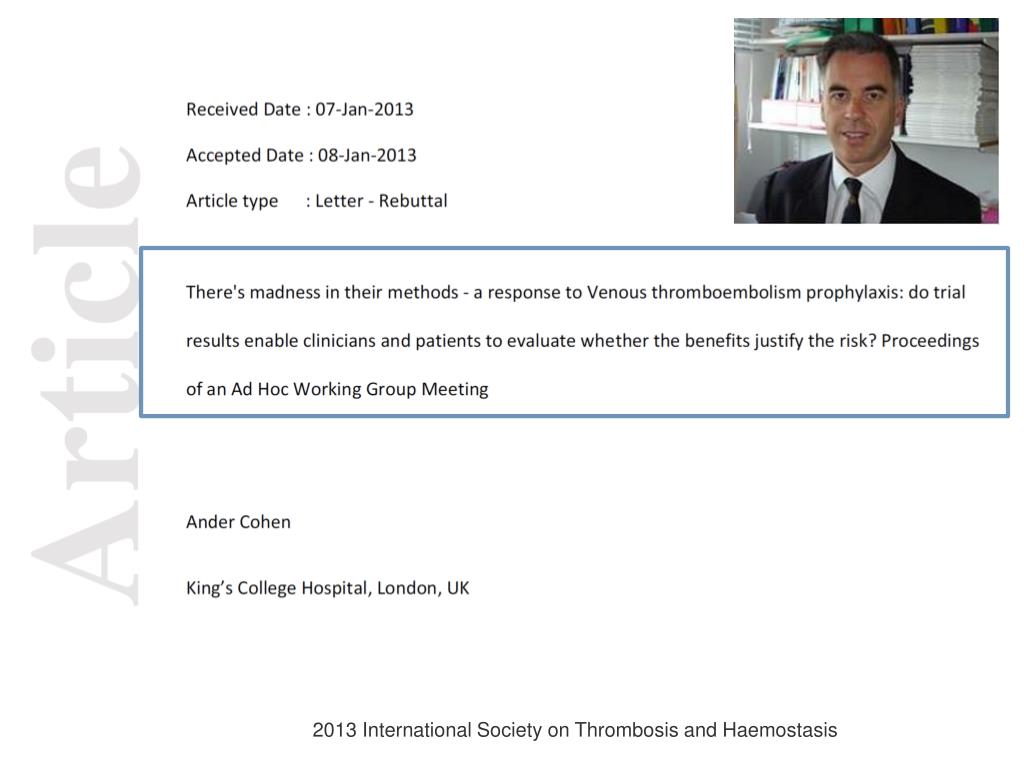Click the date 08-Jan-2013
The height and width of the screenshot is (768, 1024).
click(367, 155)
